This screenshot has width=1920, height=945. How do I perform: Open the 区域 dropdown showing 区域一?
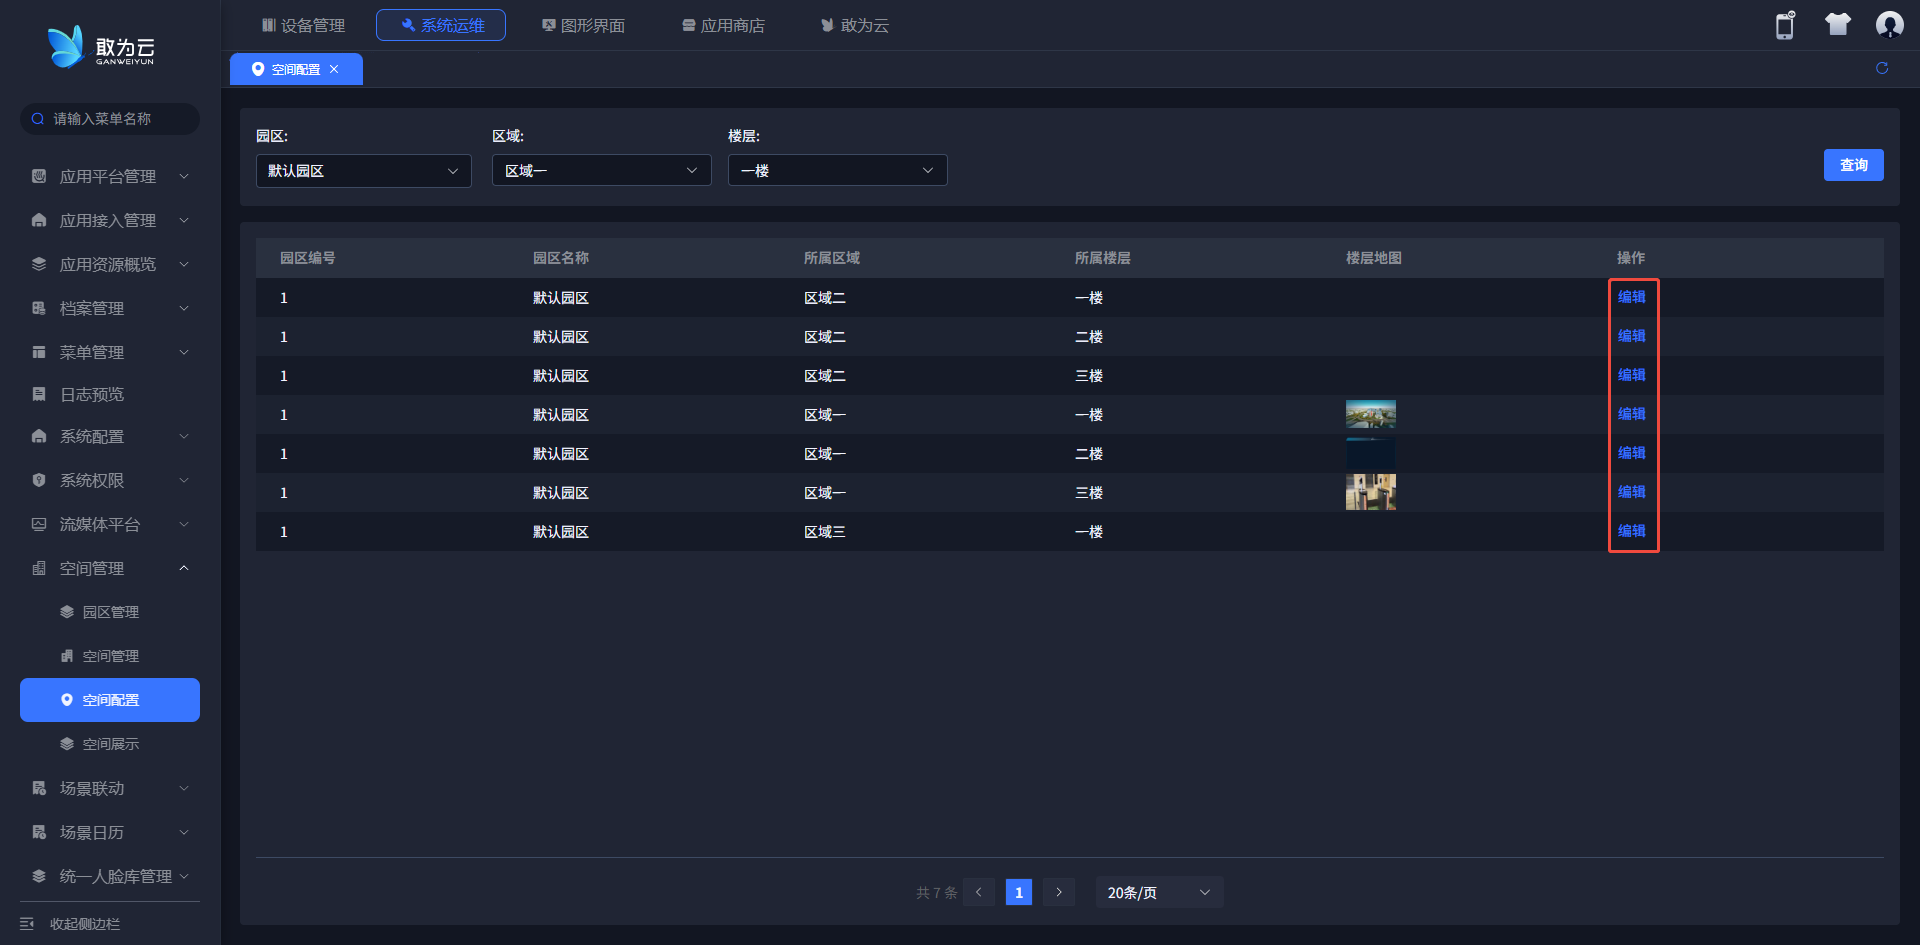[601, 171]
